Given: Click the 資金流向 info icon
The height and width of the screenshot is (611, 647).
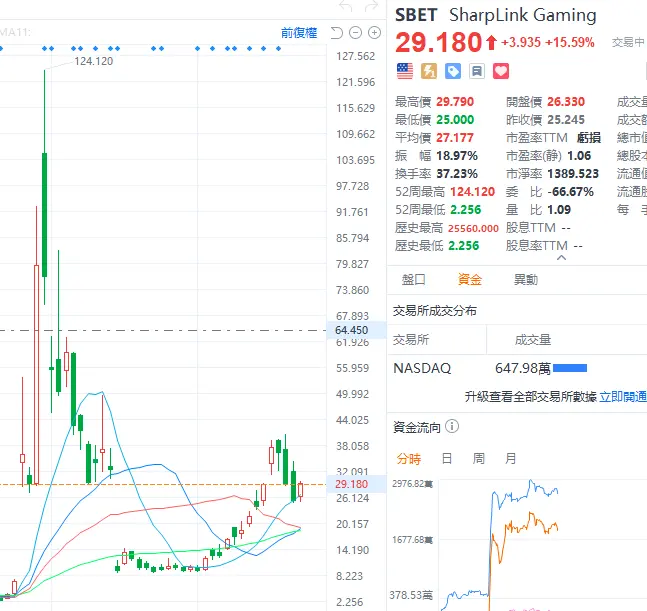Looking at the screenshot, I should (x=452, y=426).
